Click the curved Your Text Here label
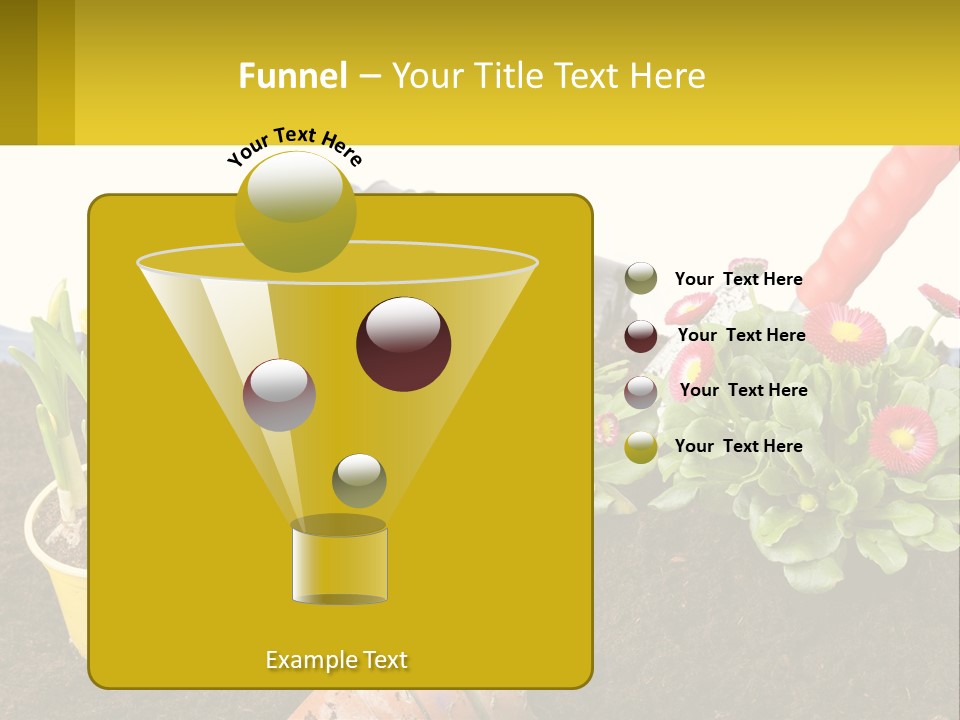The height and width of the screenshot is (720, 960). [295, 143]
